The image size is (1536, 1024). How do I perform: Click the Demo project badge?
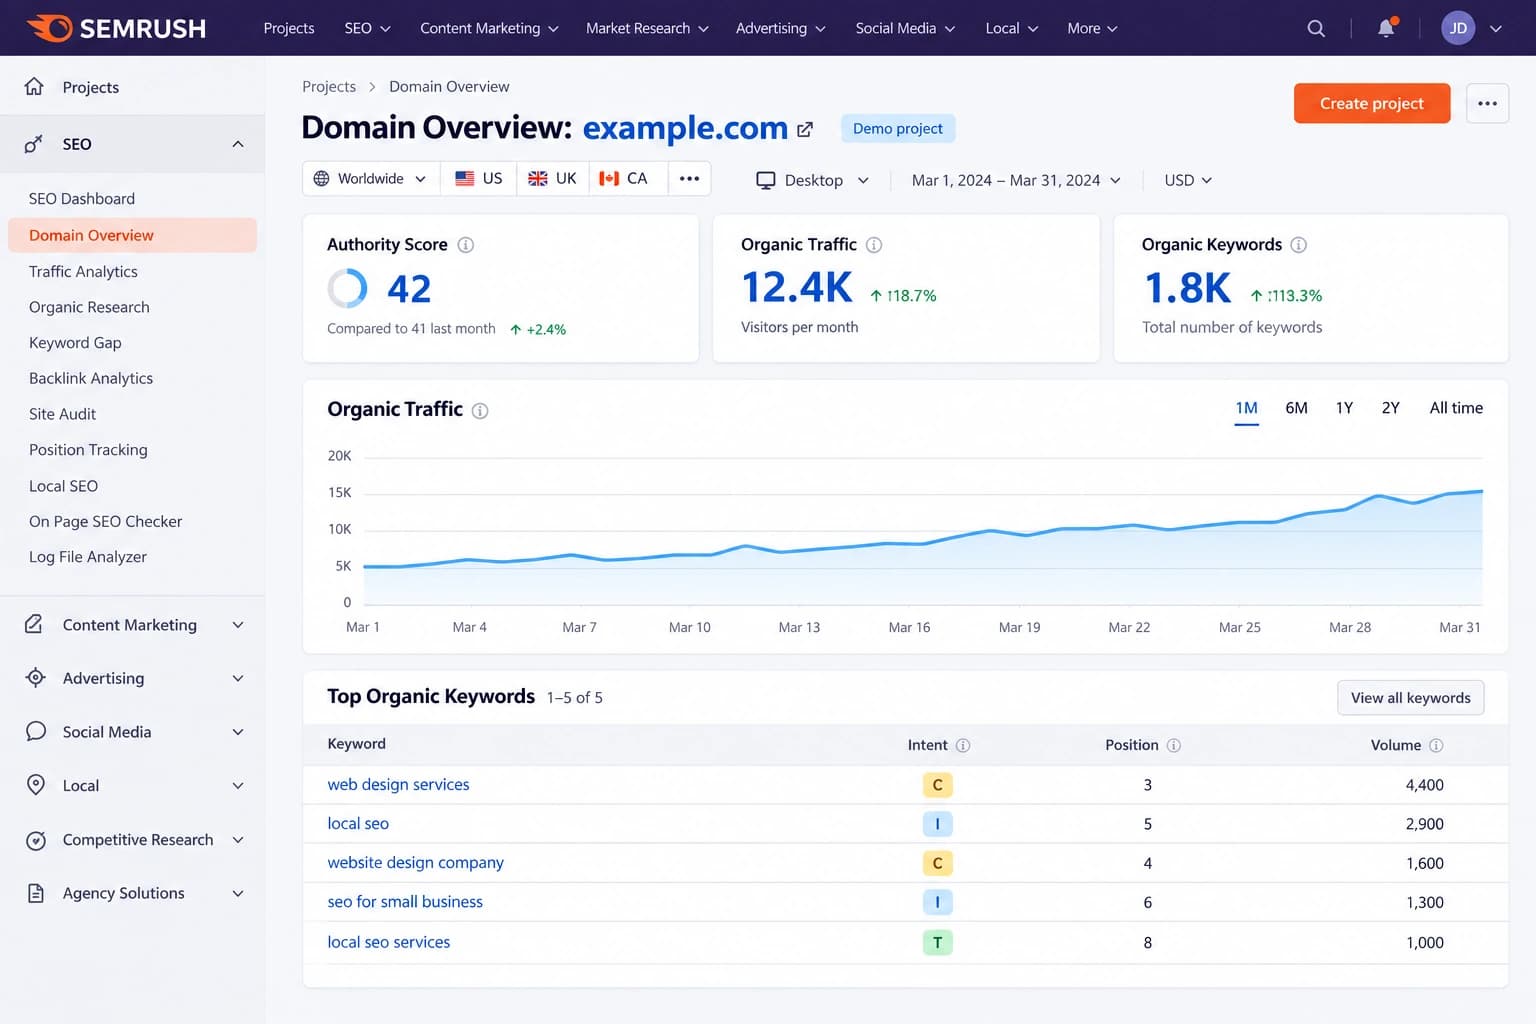pyautogui.click(x=898, y=129)
